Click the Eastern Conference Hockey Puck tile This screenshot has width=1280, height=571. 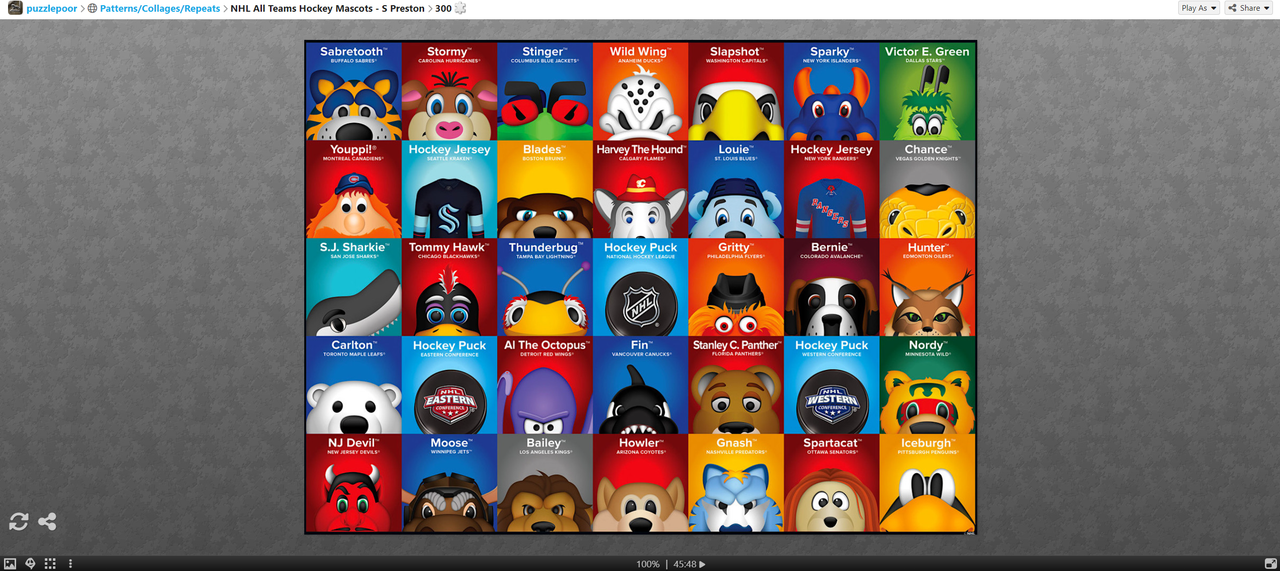pos(449,385)
